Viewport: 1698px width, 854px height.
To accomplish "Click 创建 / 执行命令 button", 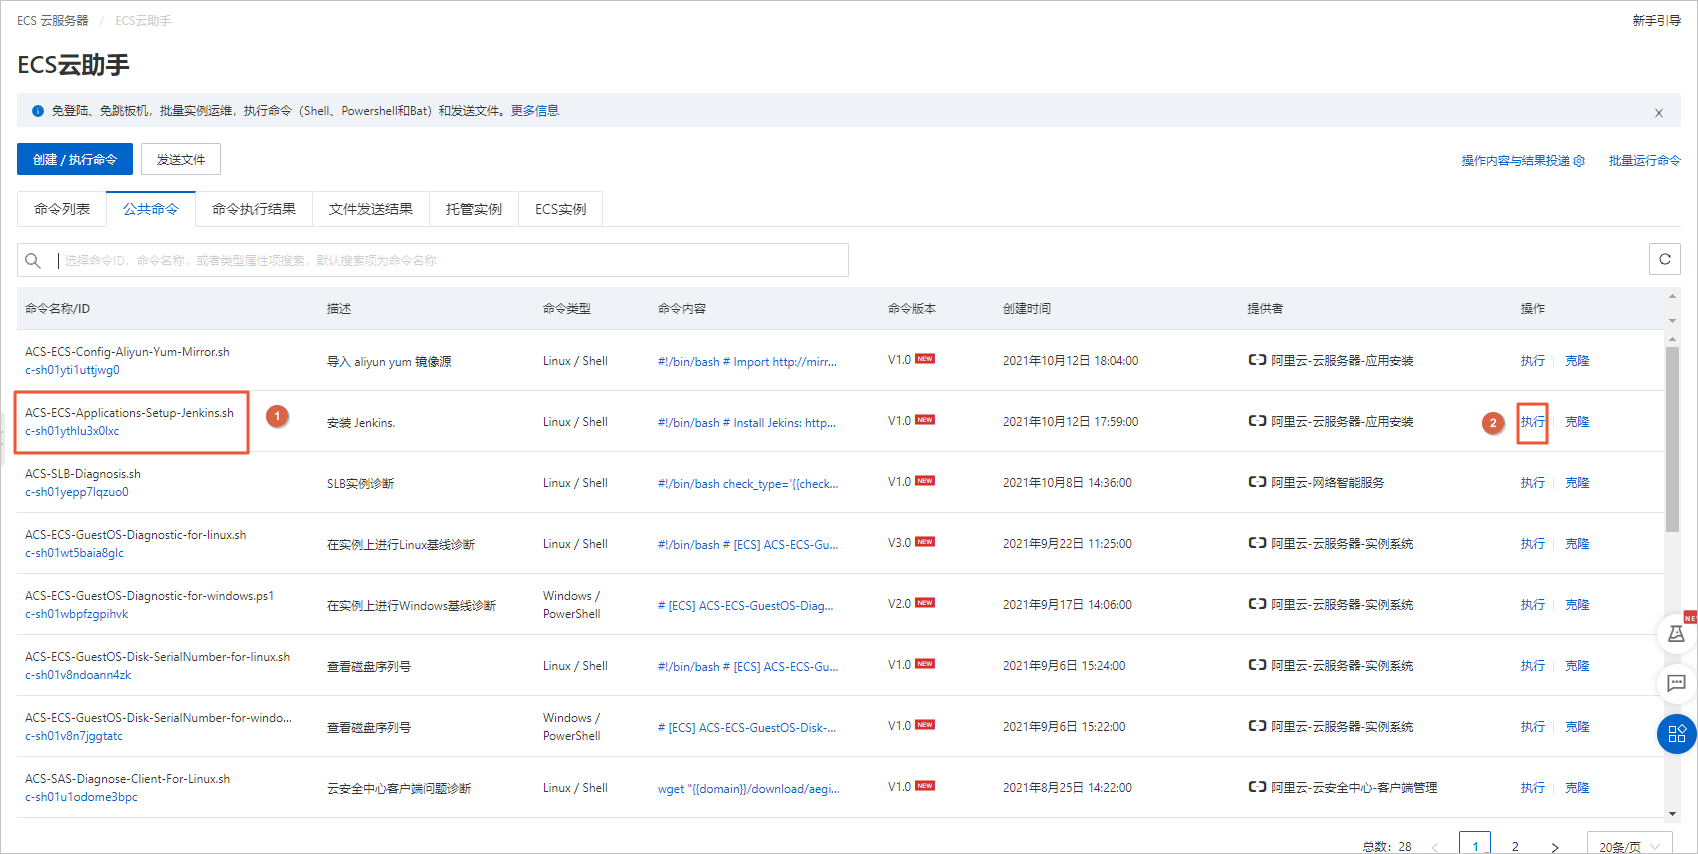I will point(75,159).
